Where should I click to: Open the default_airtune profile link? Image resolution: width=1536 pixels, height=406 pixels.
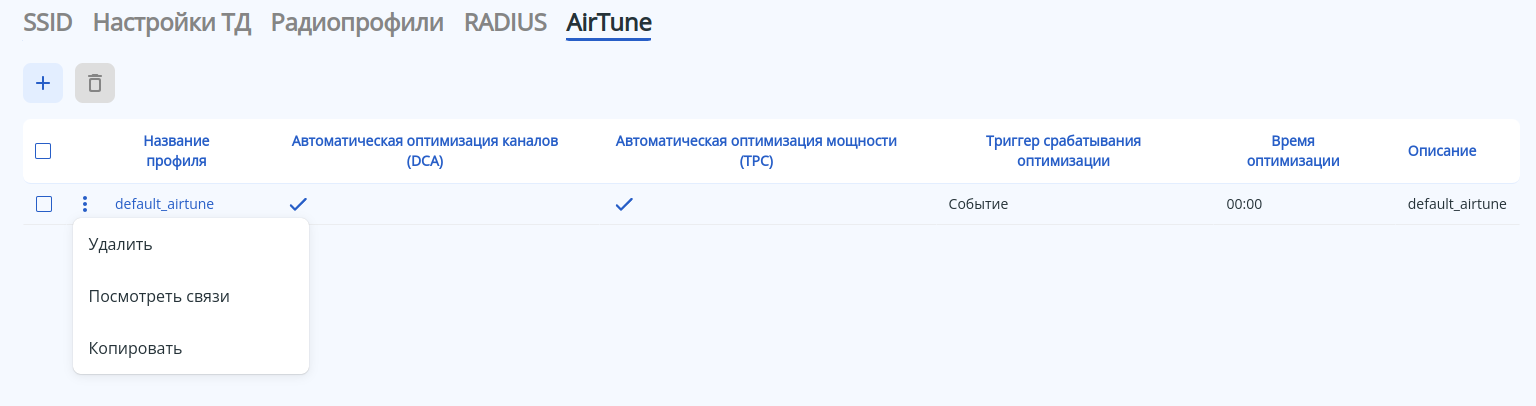[x=164, y=204]
